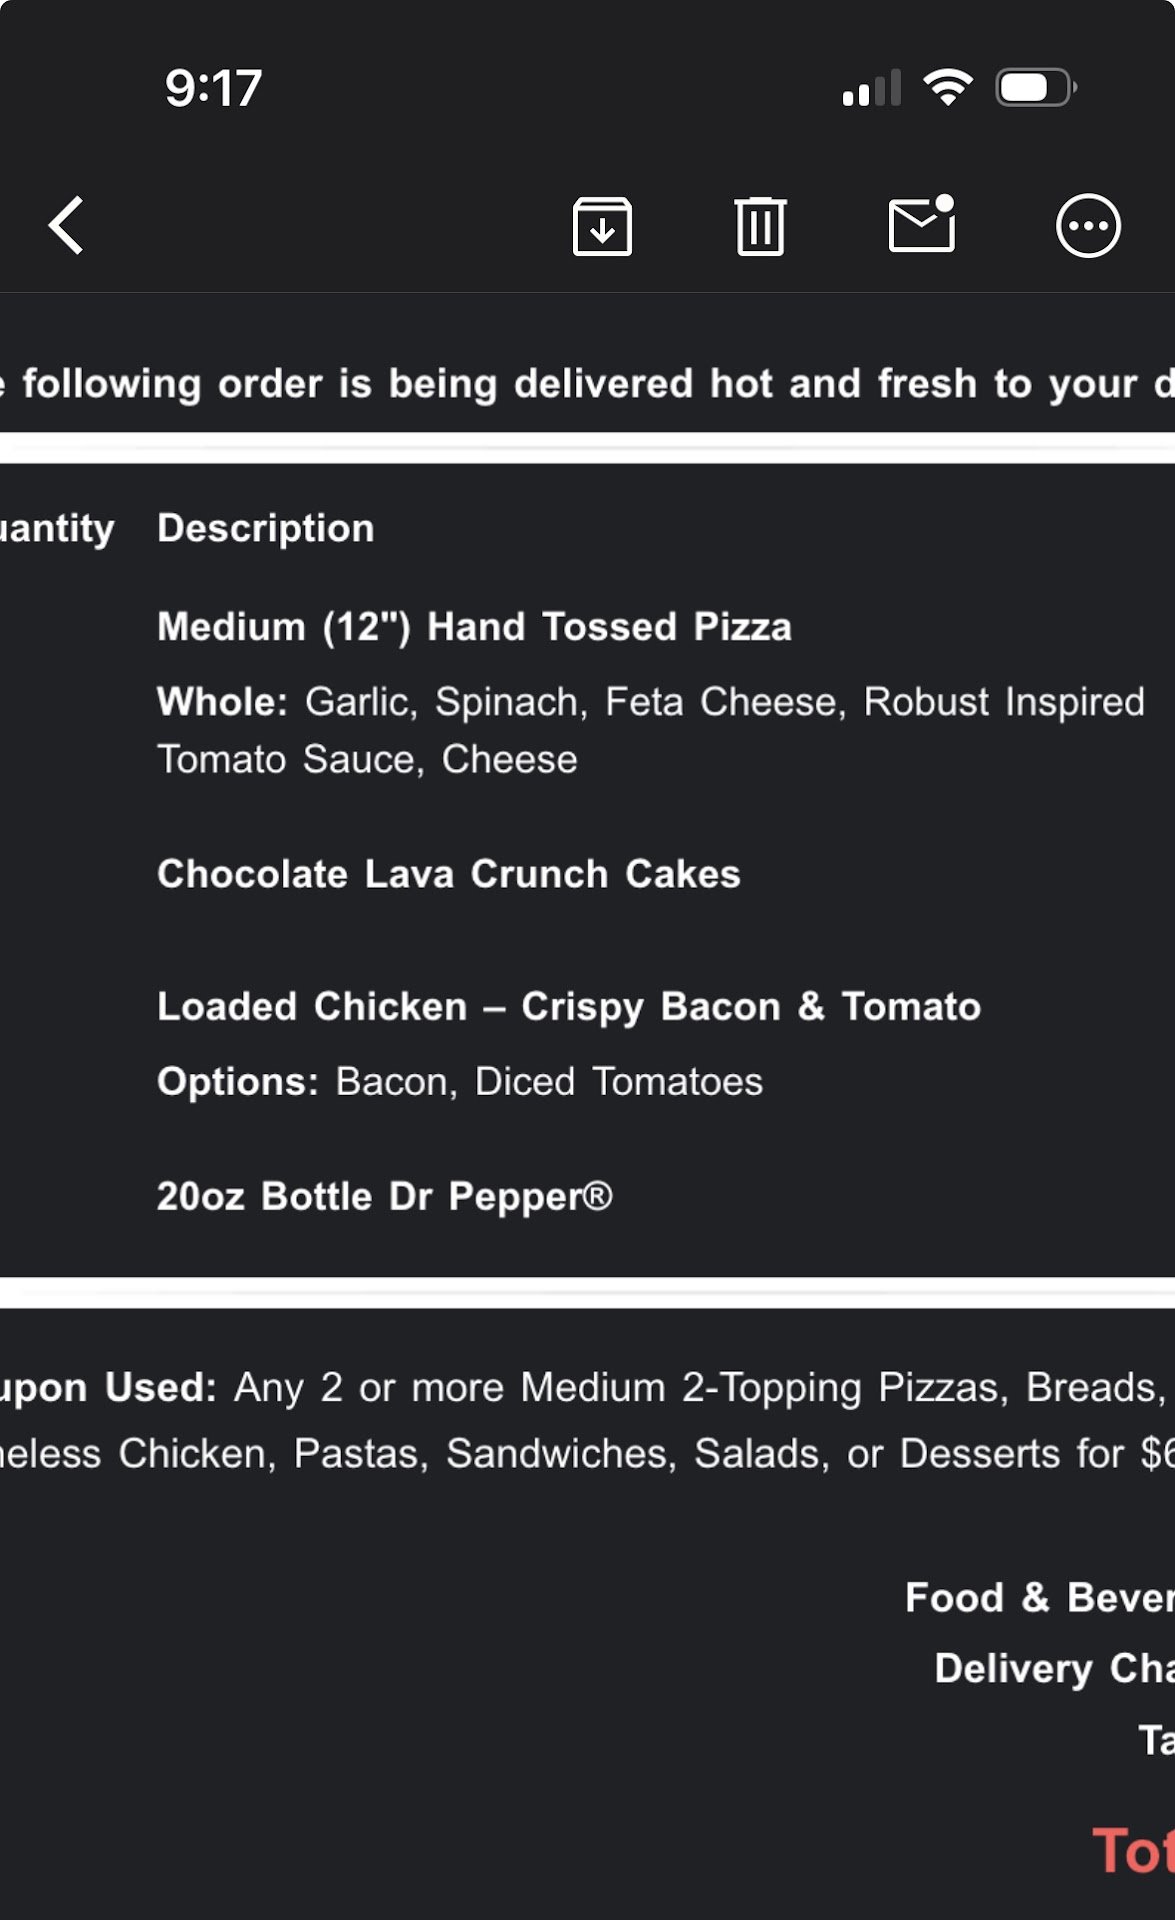Tap the Wi-Fi status icon
Viewport: 1175px width, 1920px height.
click(x=948, y=88)
